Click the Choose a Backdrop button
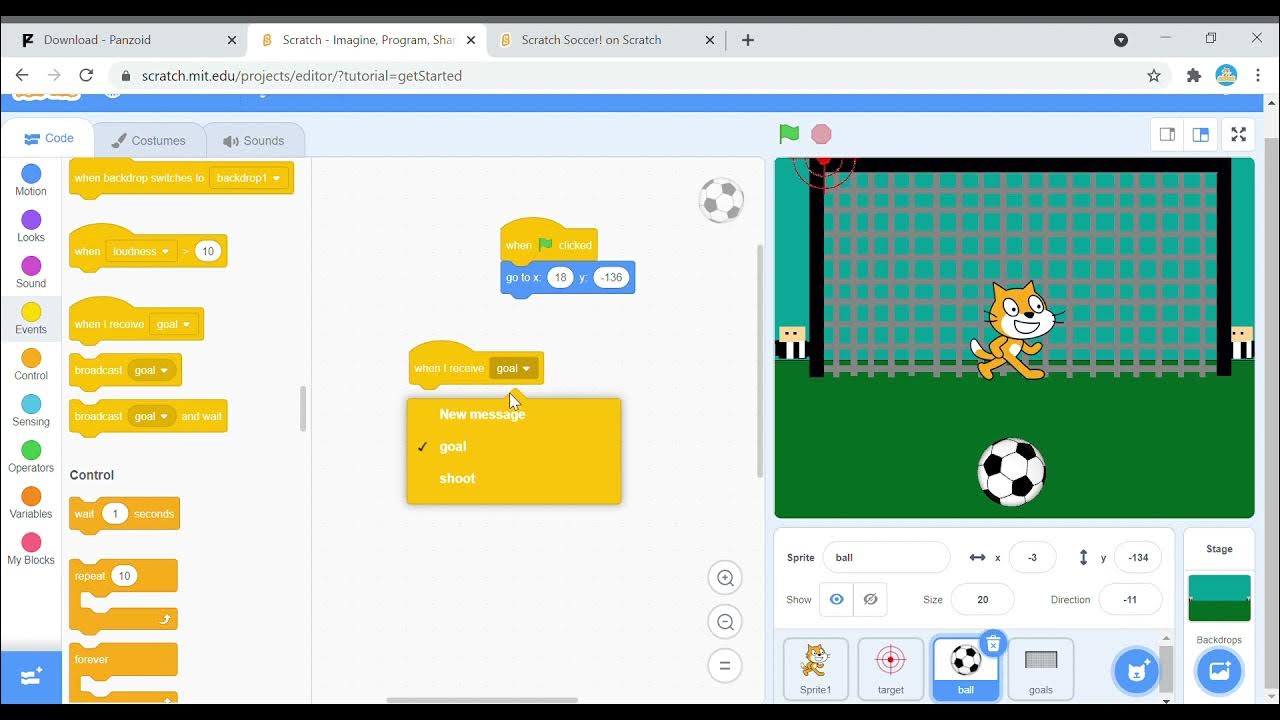 pyautogui.click(x=1220, y=671)
